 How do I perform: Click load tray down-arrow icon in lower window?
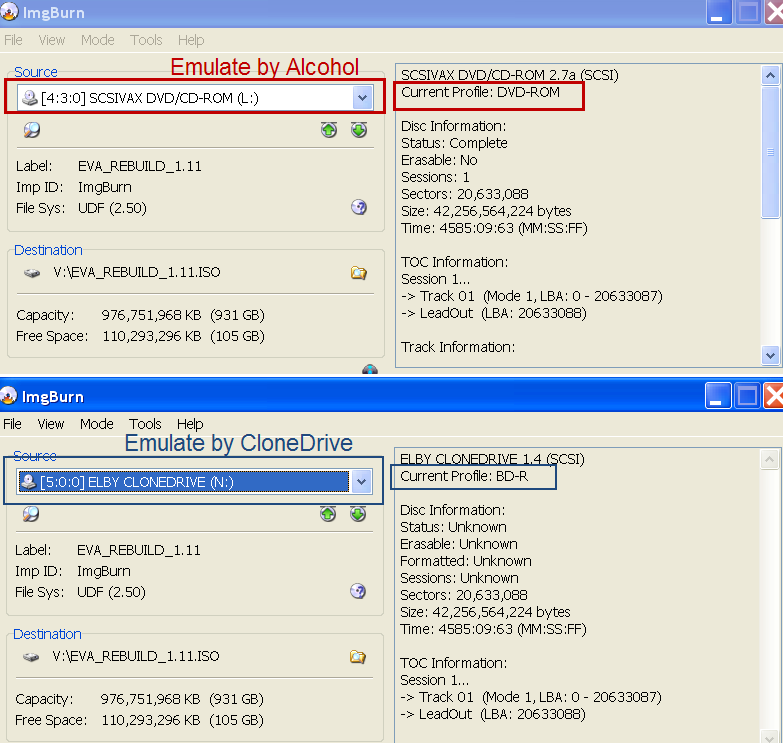coord(358,514)
